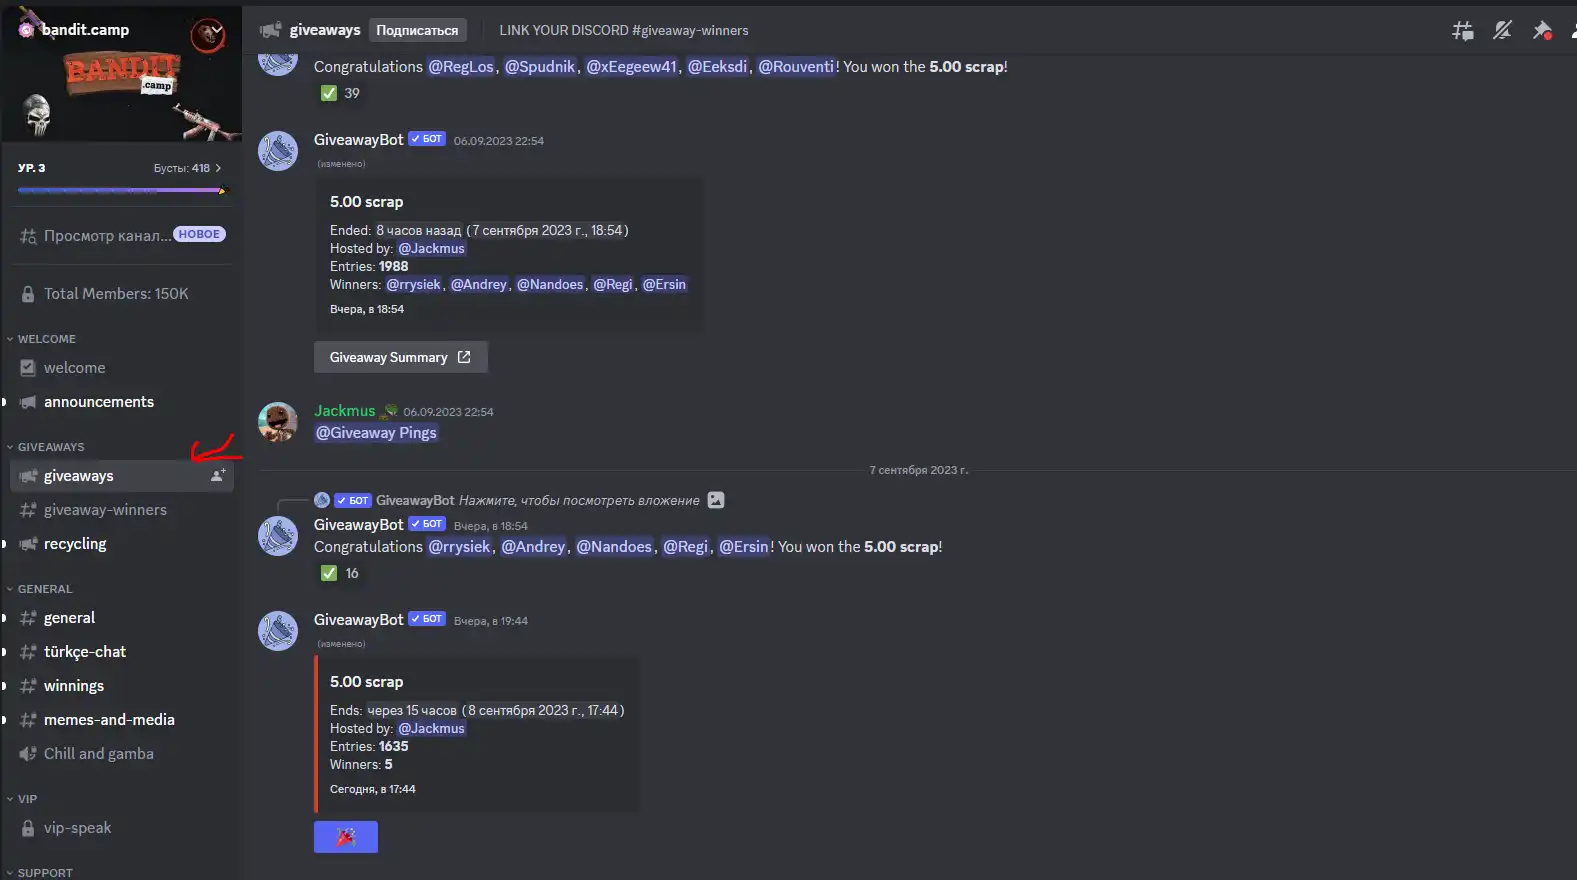Toggle checkmark reaction with count 39
Viewport: 1577px width, 880px height.
click(x=340, y=93)
